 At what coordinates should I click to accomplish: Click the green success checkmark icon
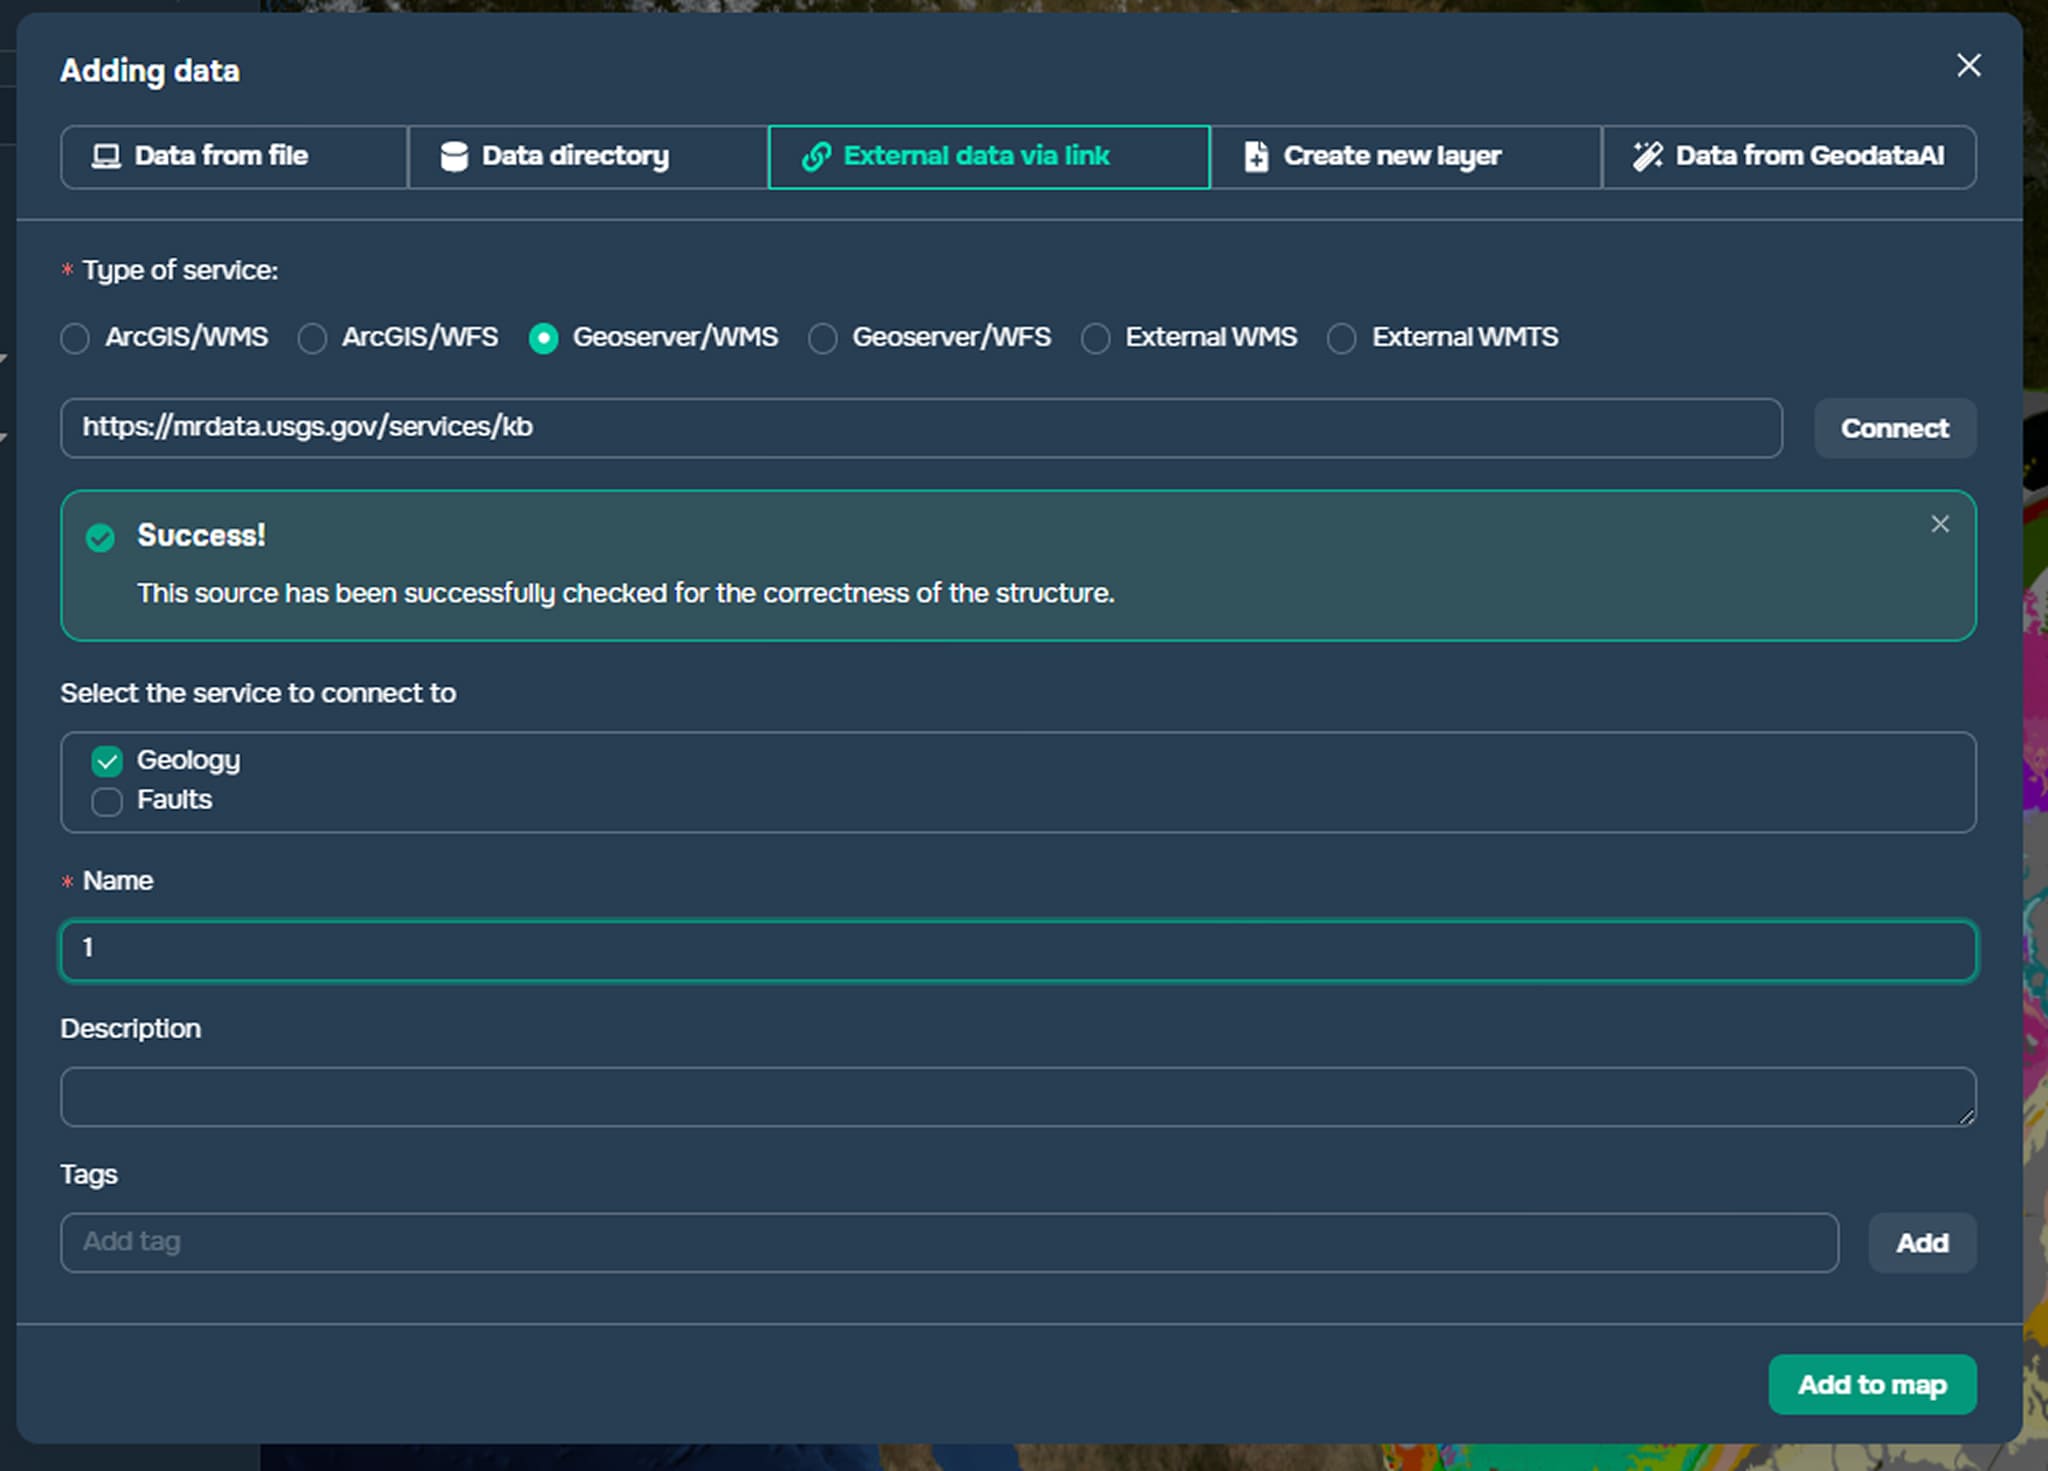pyautogui.click(x=100, y=537)
